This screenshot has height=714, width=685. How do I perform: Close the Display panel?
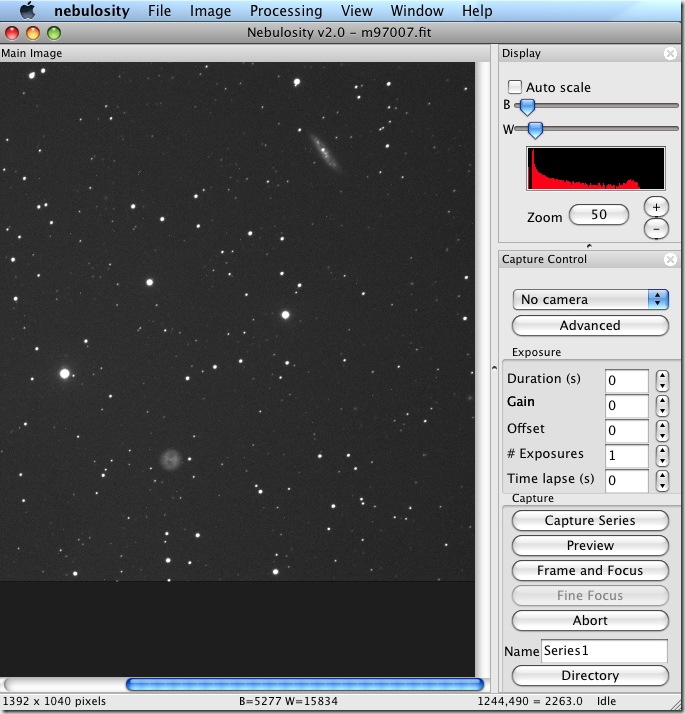click(x=670, y=54)
